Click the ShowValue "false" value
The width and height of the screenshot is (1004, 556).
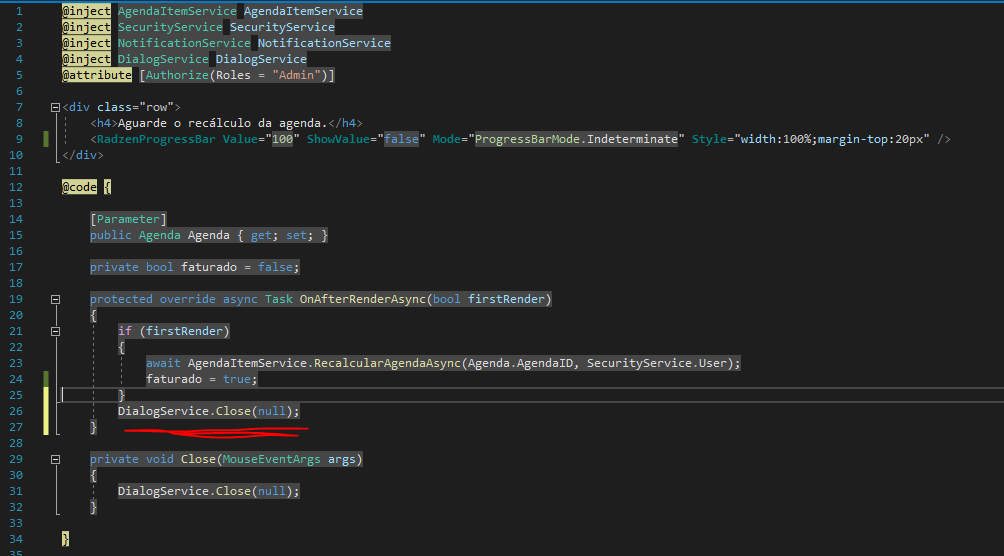[x=401, y=139]
